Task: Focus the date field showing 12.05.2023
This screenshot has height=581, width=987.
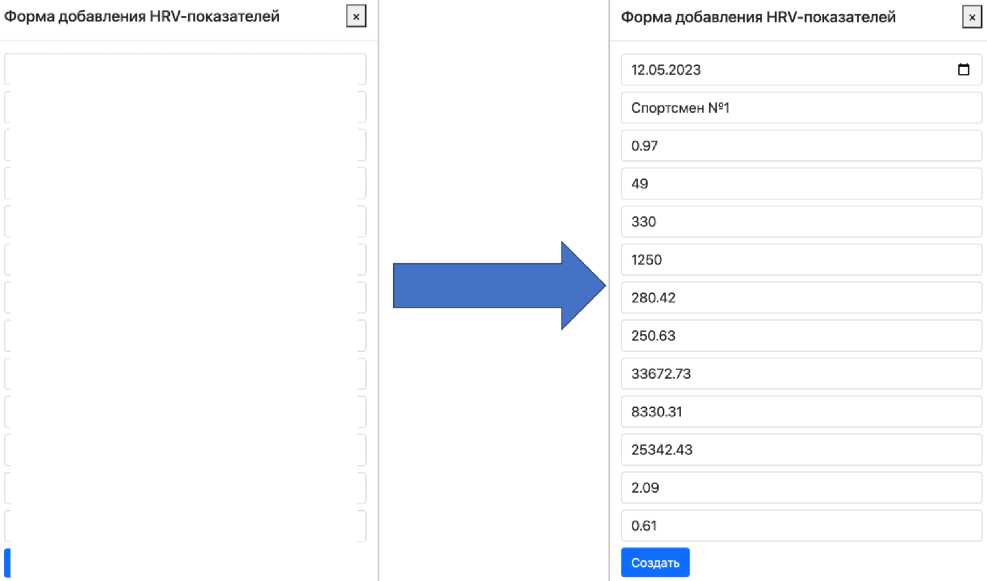Action: (x=780, y=70)
